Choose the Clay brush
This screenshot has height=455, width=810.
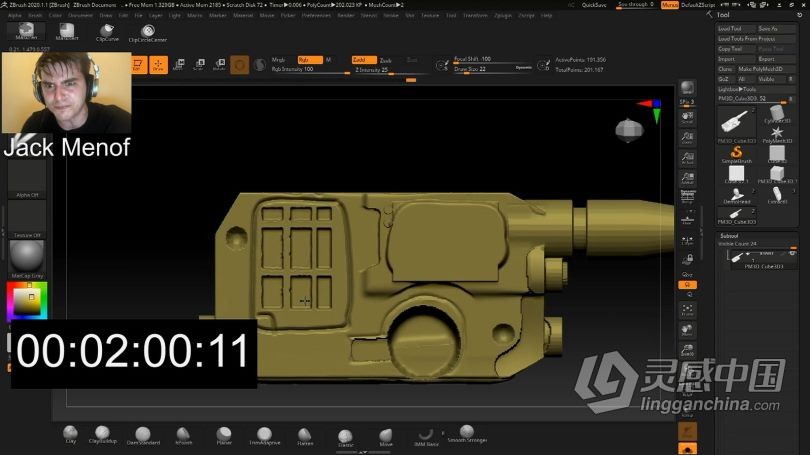click(70, 434)
